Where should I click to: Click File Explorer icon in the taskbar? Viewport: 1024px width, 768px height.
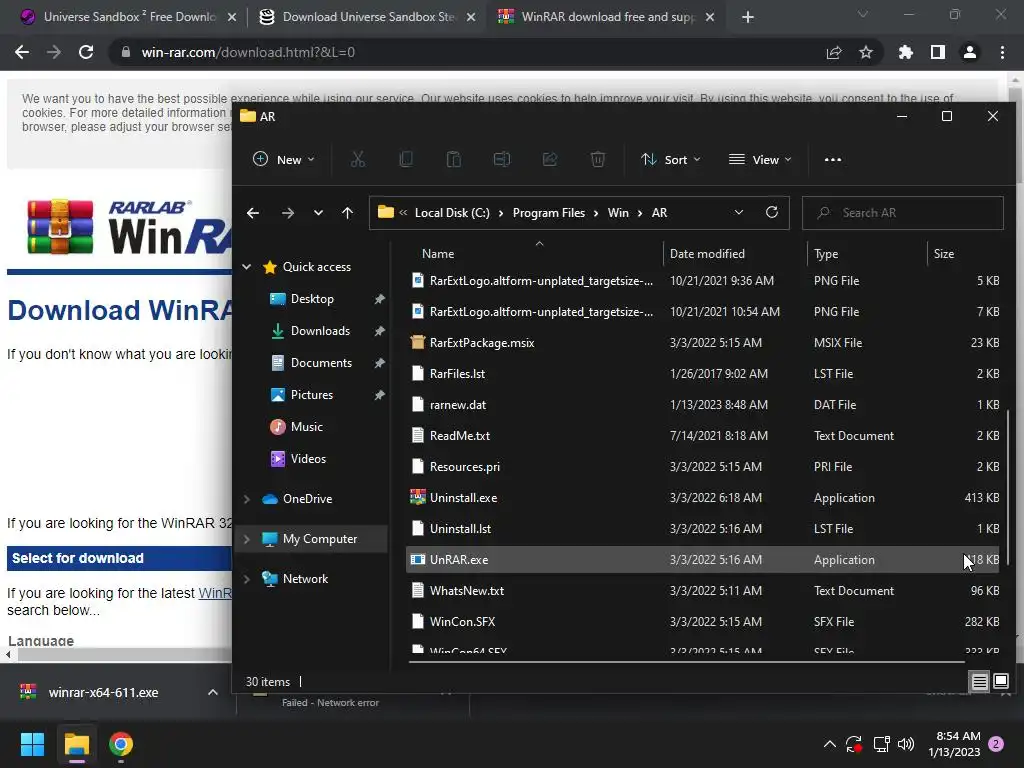pos(76,744)
